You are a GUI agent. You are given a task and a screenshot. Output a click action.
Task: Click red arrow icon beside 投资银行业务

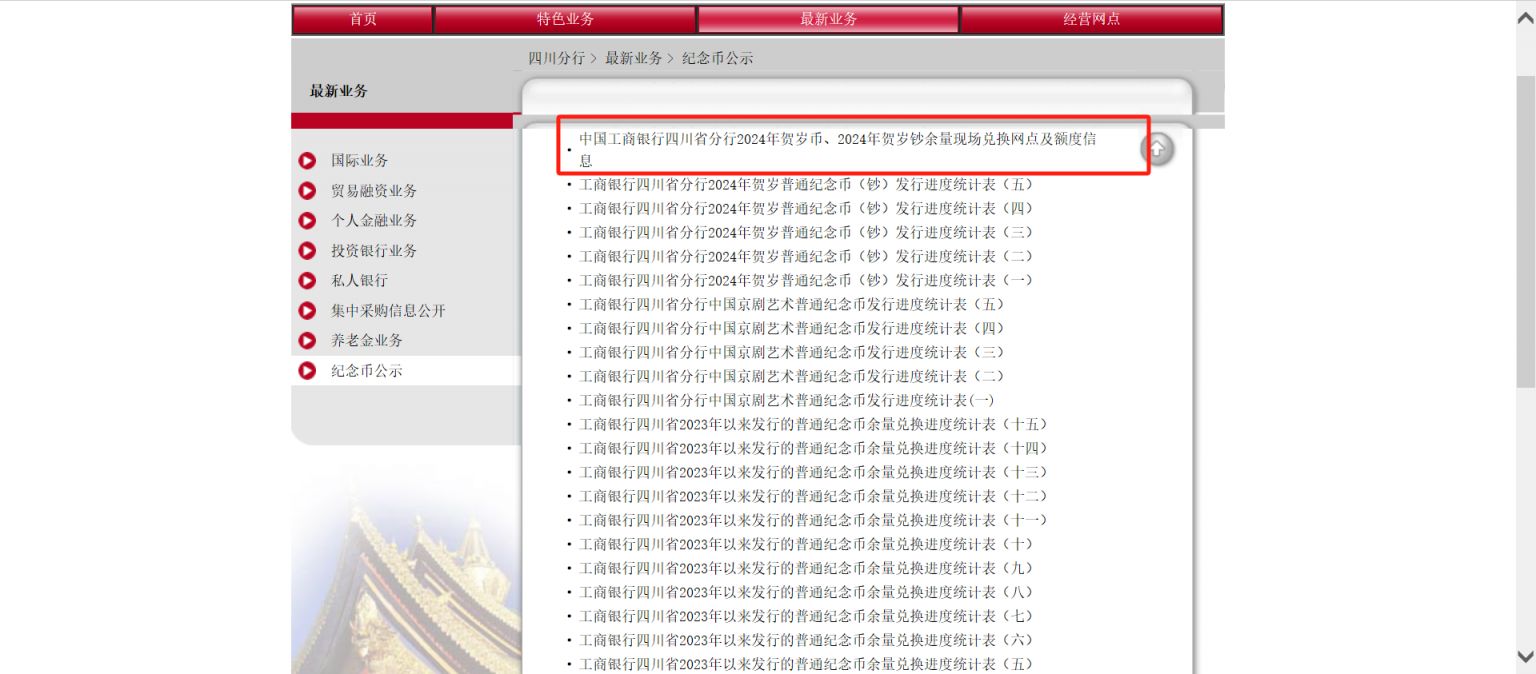click(308, 251)
